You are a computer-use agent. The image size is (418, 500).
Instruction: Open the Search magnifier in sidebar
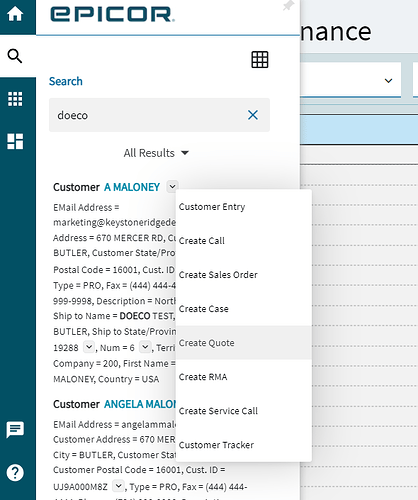(x=15, y=56)
